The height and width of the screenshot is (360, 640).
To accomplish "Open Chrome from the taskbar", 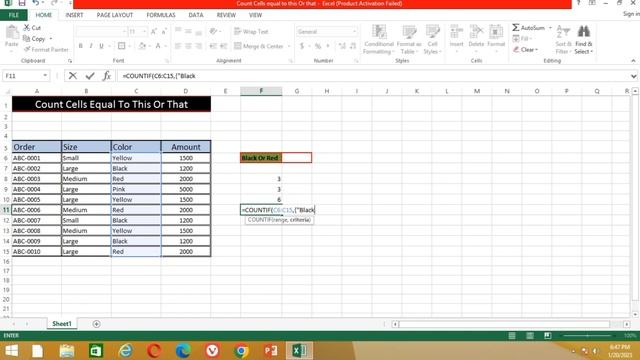I will click(241, 351).
